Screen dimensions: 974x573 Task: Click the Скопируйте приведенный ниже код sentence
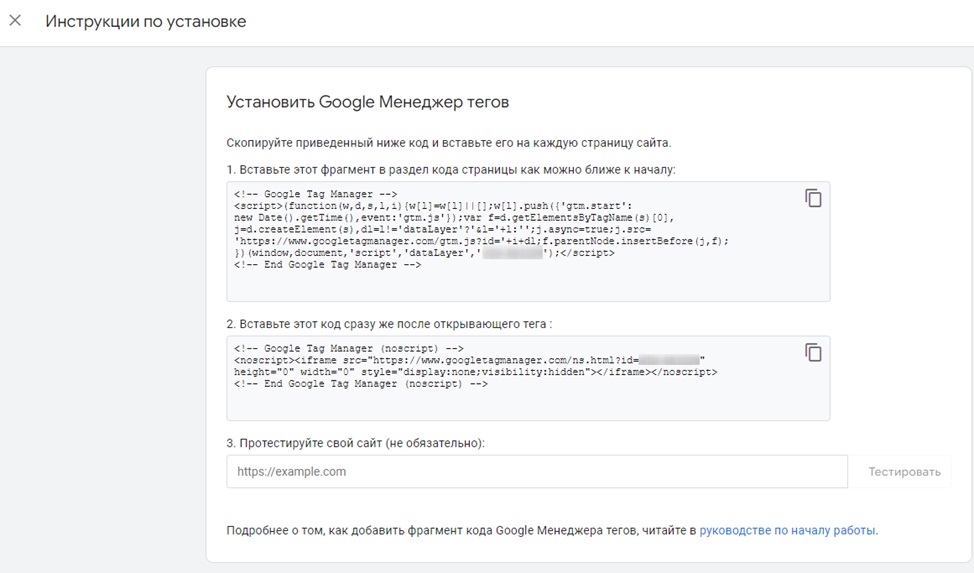click(x=448, y=143)
